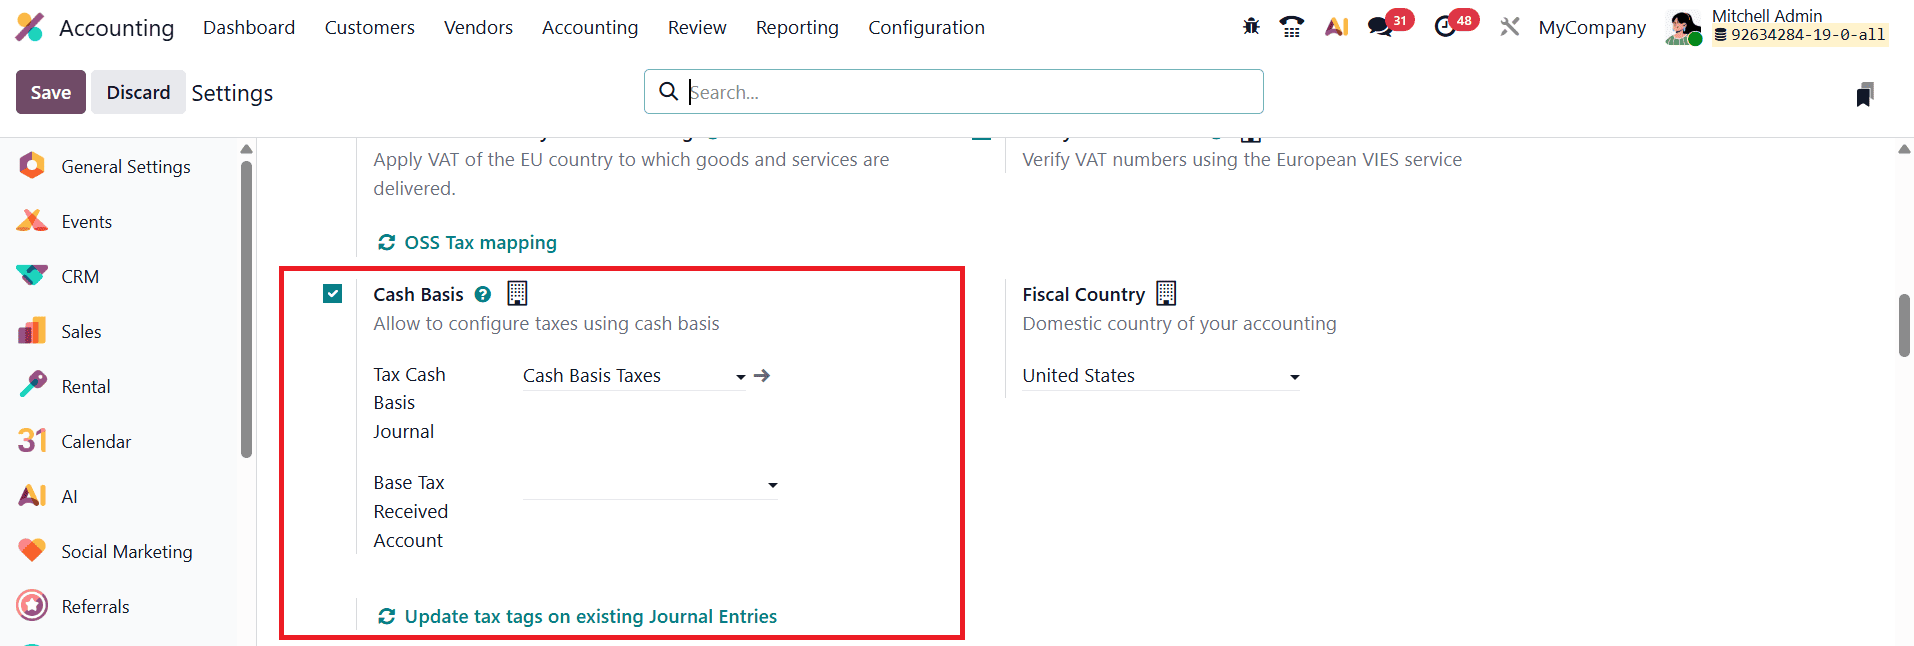Click the internal link arrow beside Cash Basis Taxes
1914x646 pixels.
pos(762,375)
